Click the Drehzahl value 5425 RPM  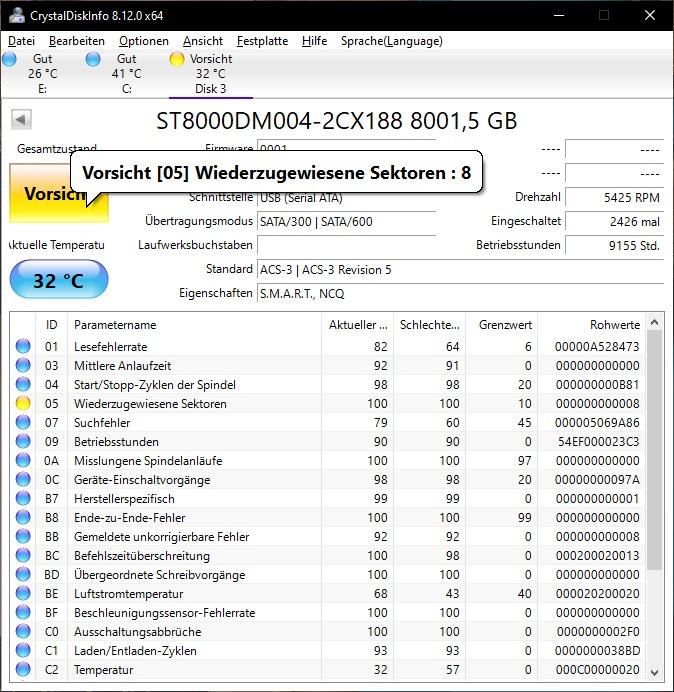click(x=614, y=198)
